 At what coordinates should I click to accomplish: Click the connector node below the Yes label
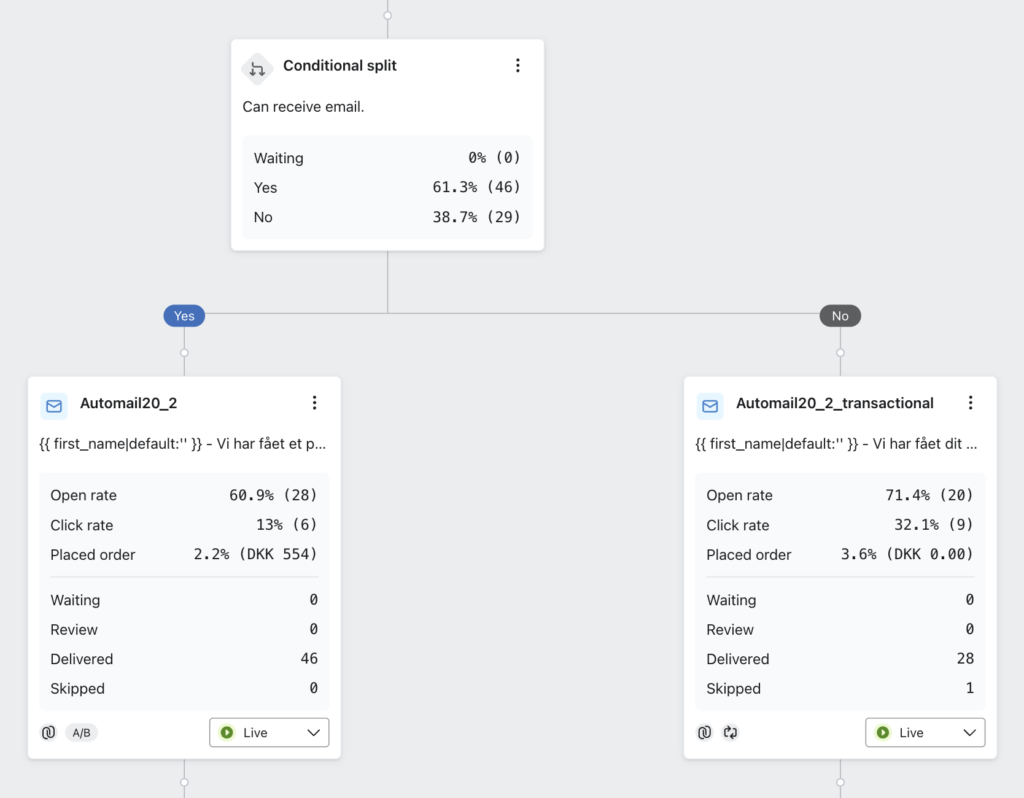[x=184, y=352]
